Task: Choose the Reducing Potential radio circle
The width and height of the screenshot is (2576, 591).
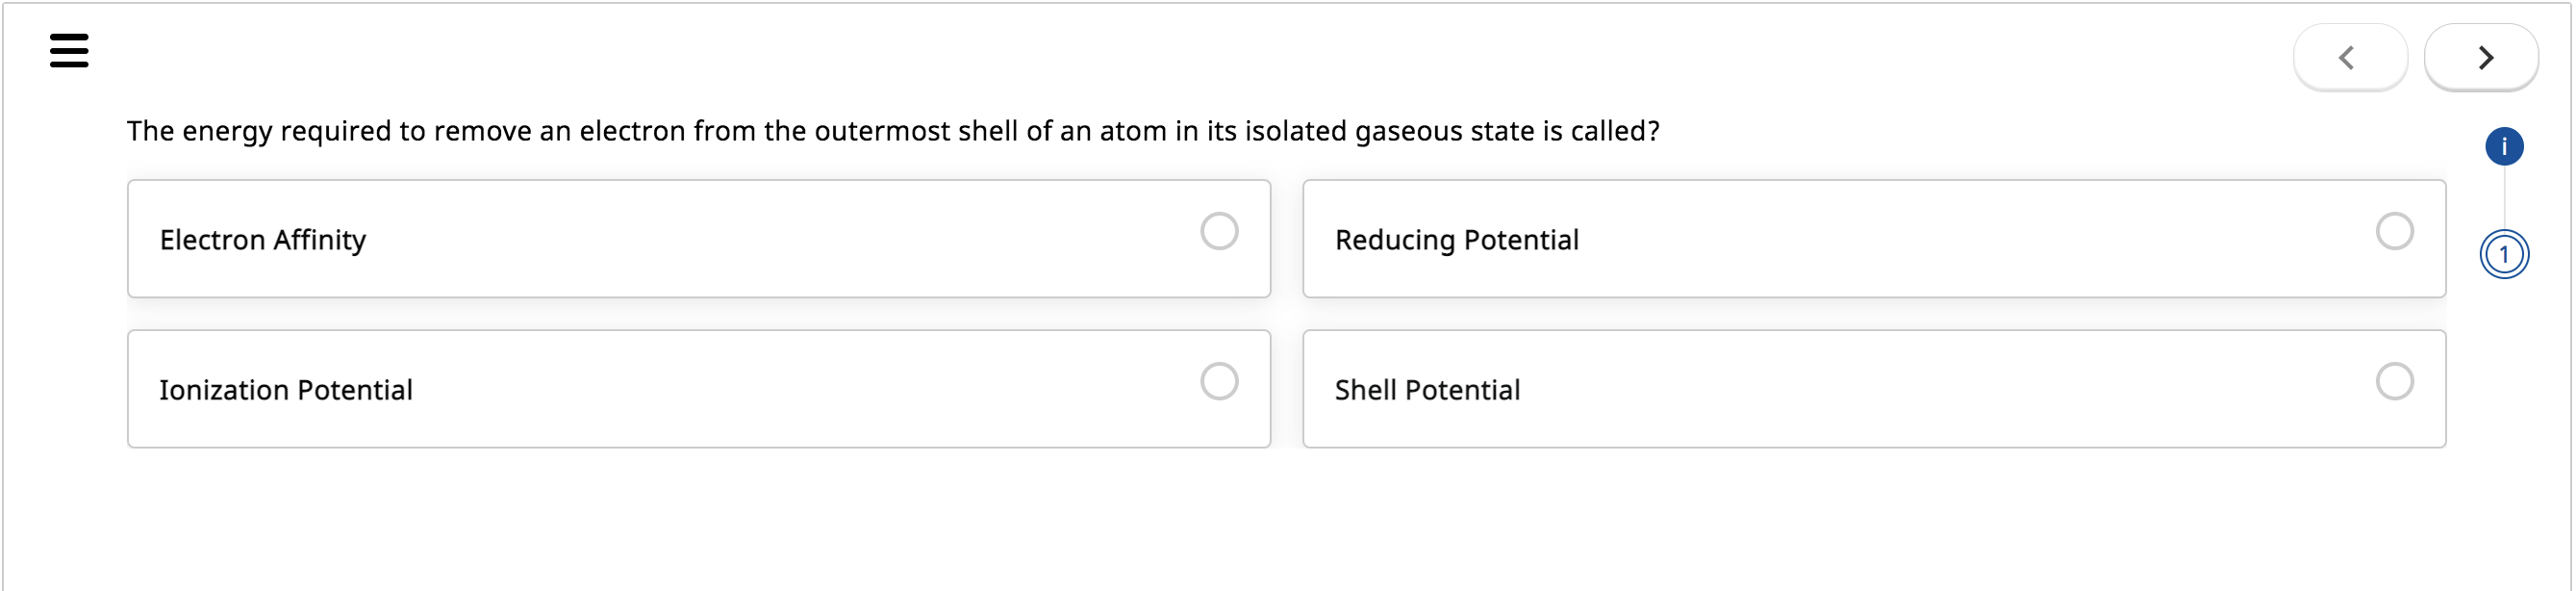Action: tap(2394, 232)
